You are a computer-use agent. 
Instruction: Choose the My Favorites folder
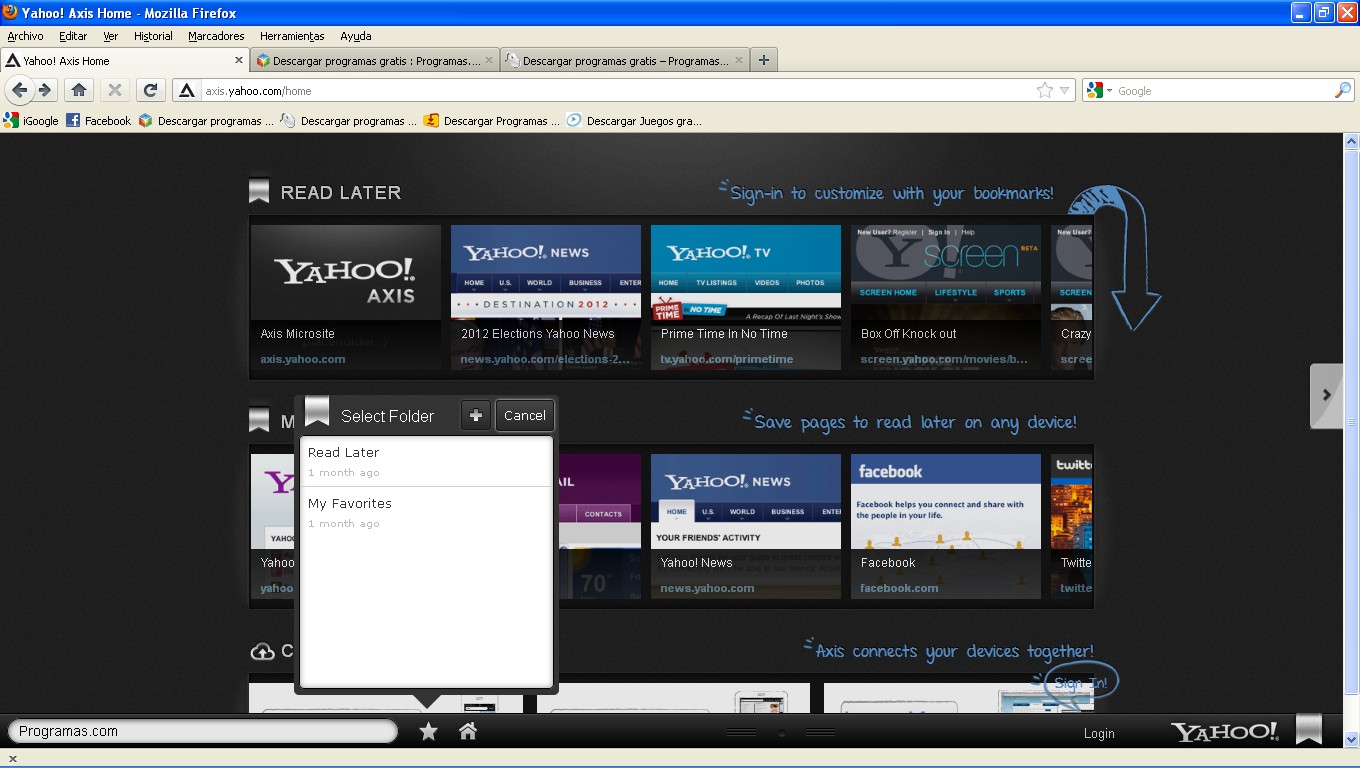[x=426, y=512]
